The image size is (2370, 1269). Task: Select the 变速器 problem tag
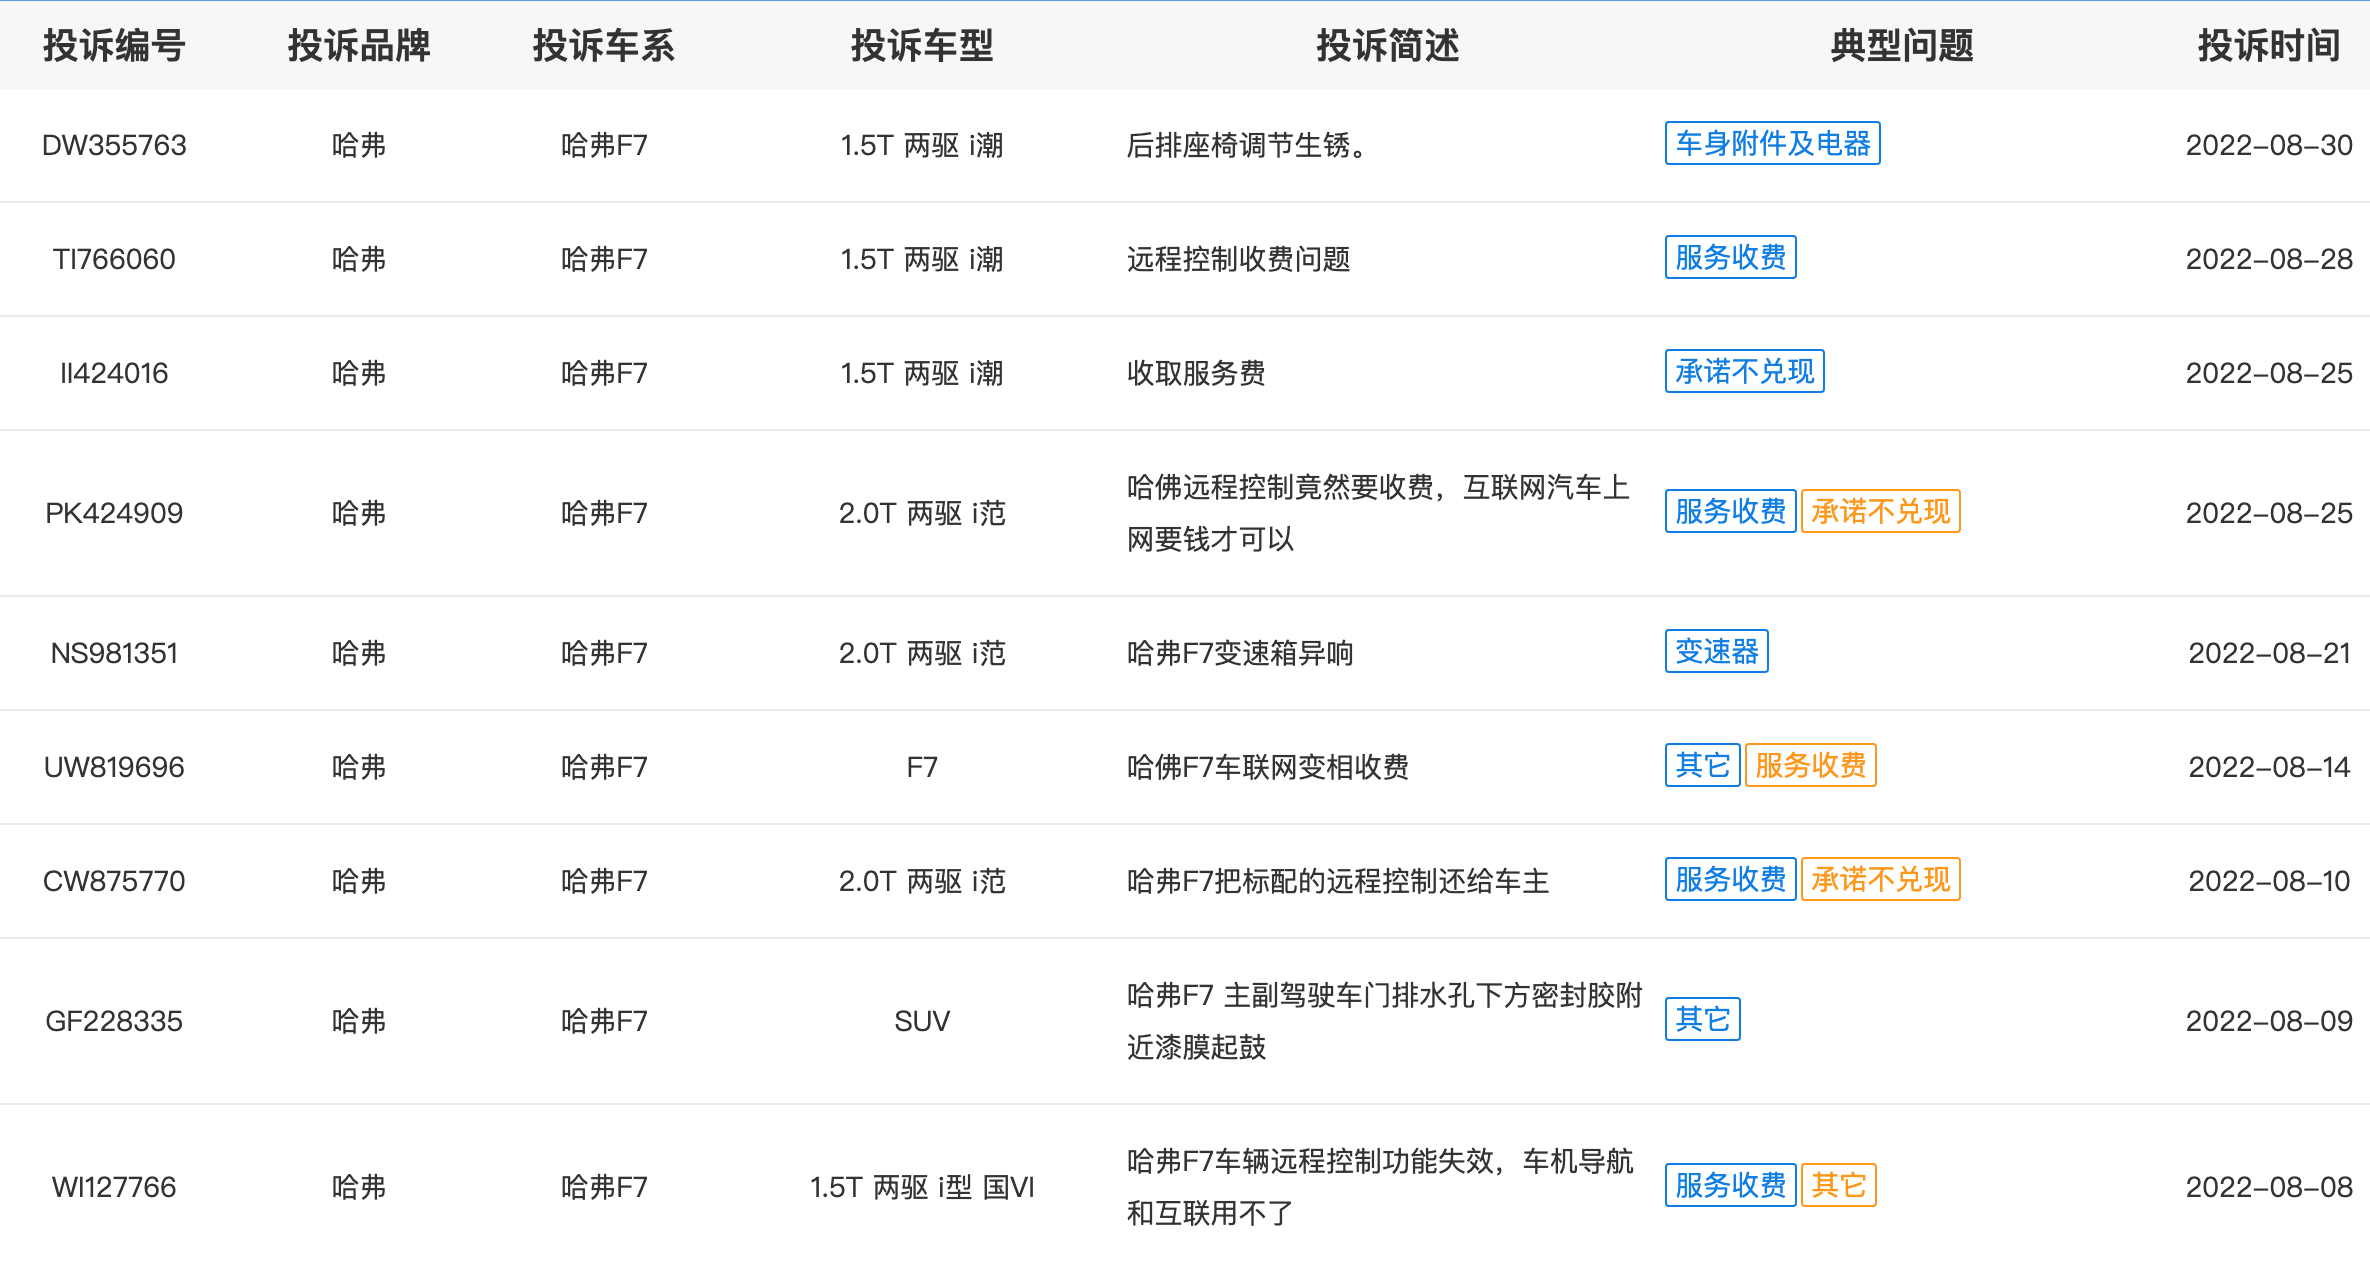tap(1716, 652)
